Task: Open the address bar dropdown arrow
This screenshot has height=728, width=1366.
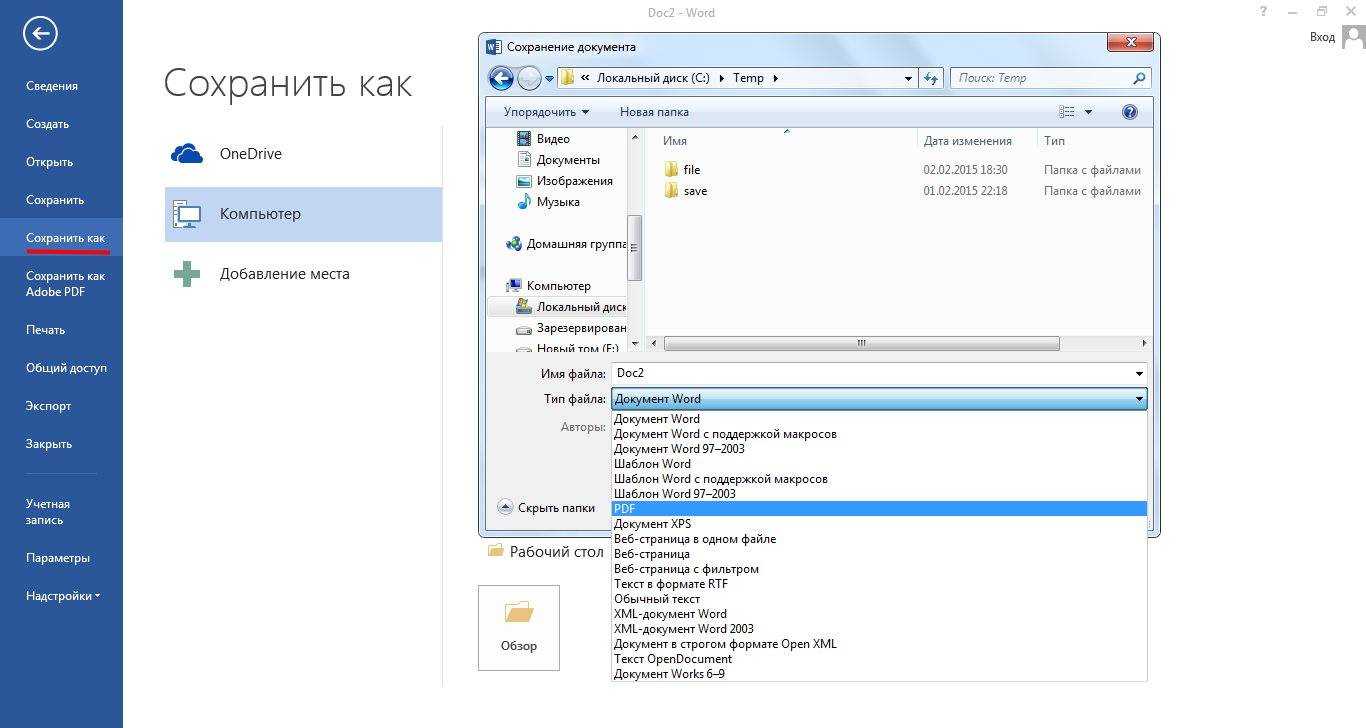Action: click(908, 78)
